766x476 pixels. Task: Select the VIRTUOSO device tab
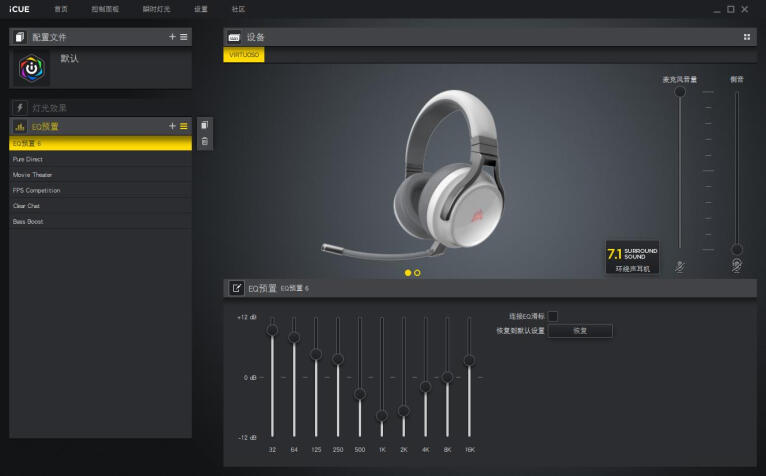244,55
